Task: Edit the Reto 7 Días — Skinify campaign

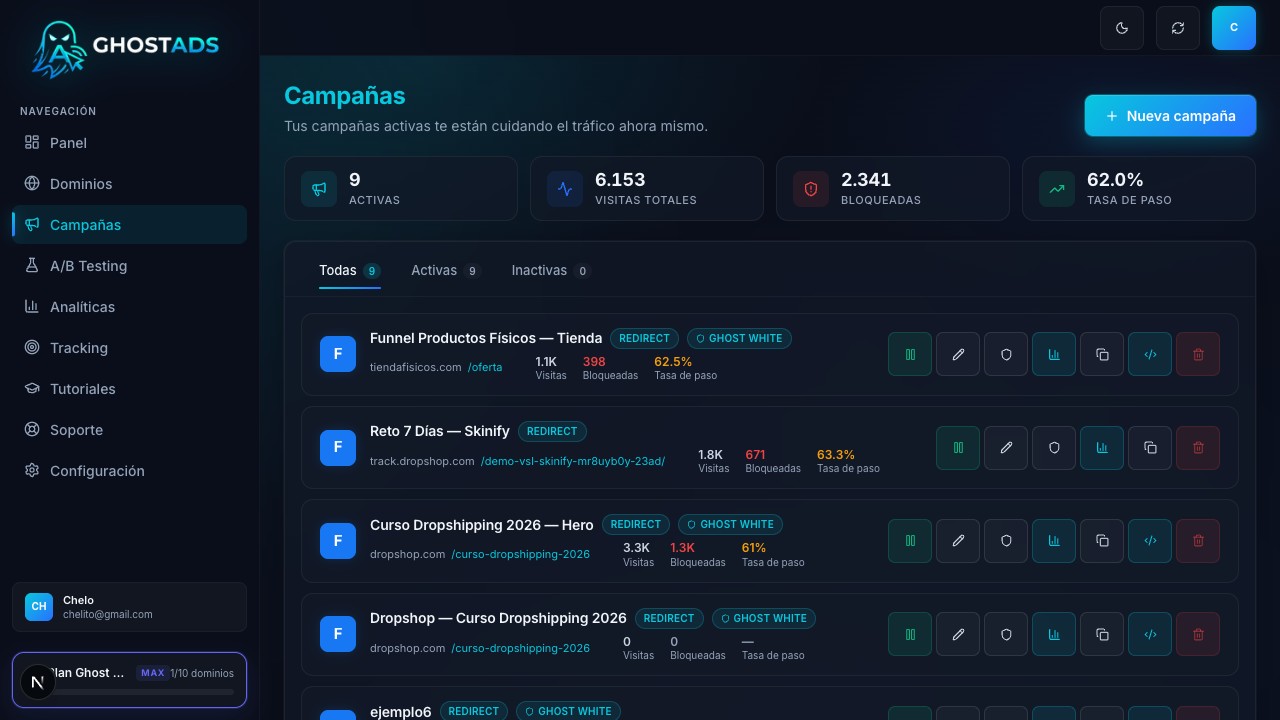Action: point(1006,448)
